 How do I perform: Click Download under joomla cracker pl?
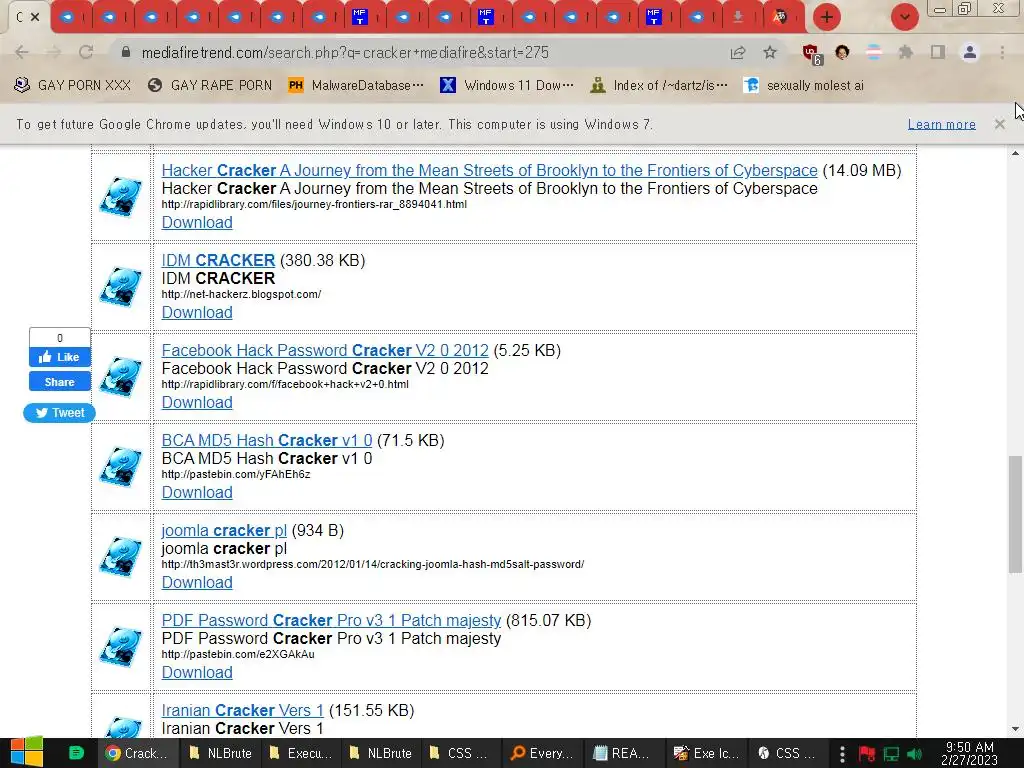tap(197, 583)
